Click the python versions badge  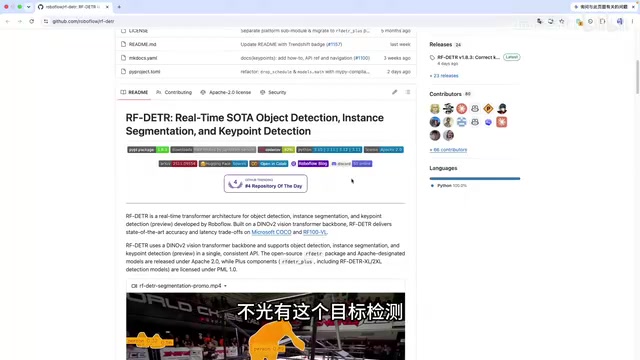pyautogui.click(x=329, y=150)
